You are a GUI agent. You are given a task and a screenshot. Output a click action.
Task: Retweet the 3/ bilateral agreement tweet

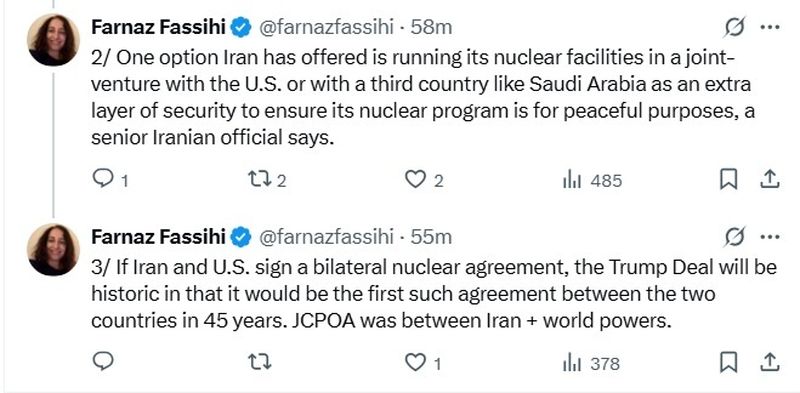pyautogui.click(x=260, y=362)
